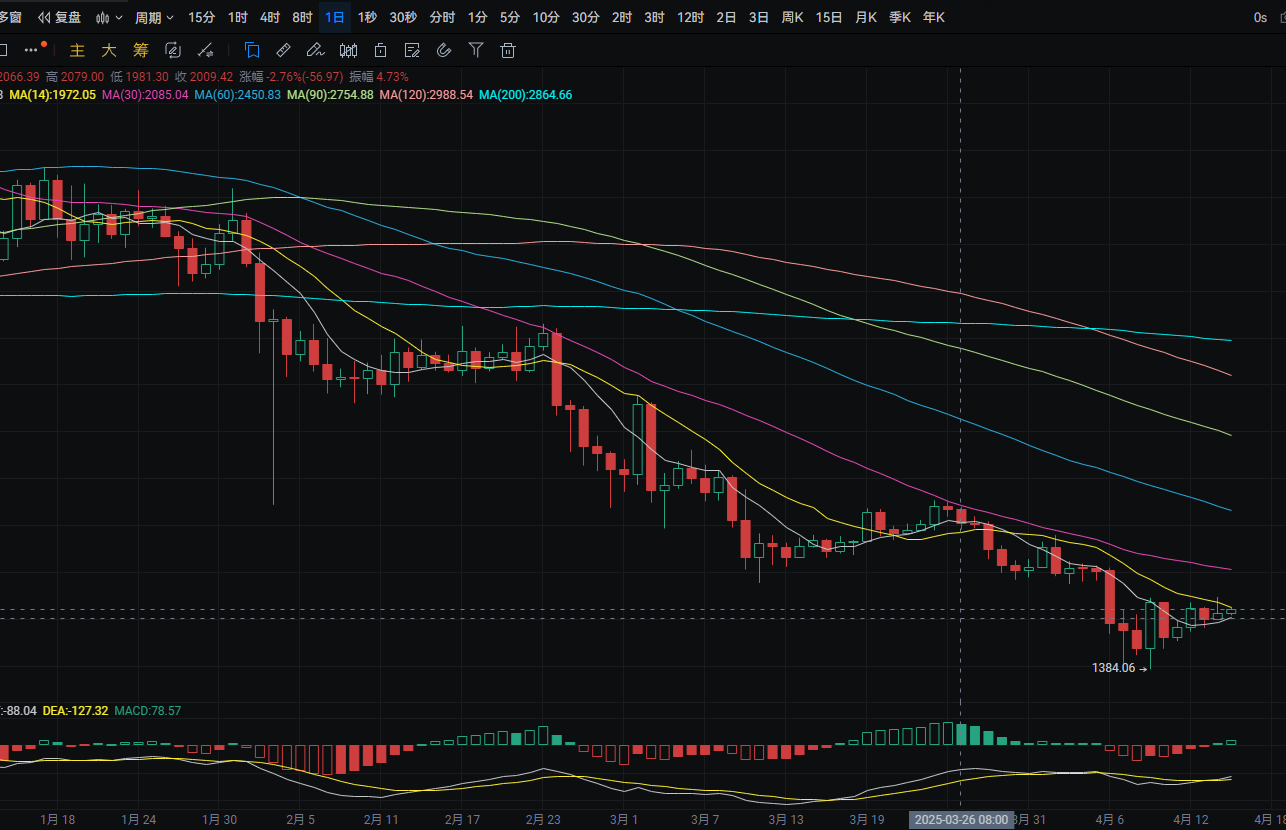
Task: Open the three-dots more options menu
Action: [x=32, y=49]
